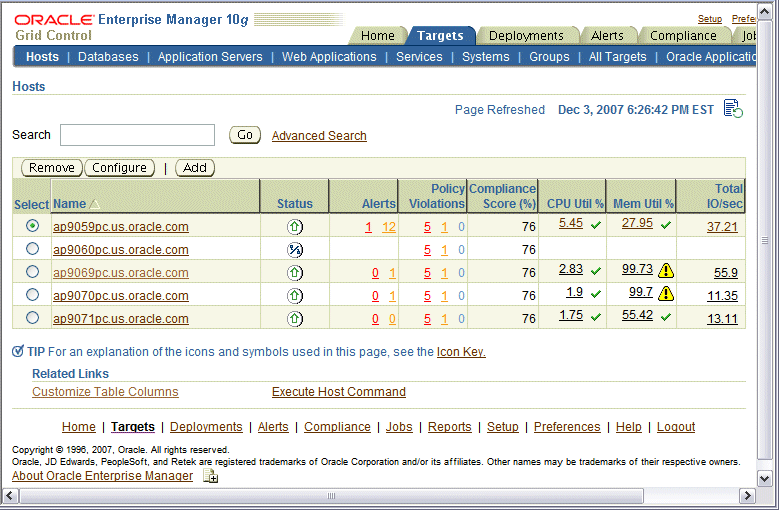Click the vertical scrollbar up arrow

[765, 11]
